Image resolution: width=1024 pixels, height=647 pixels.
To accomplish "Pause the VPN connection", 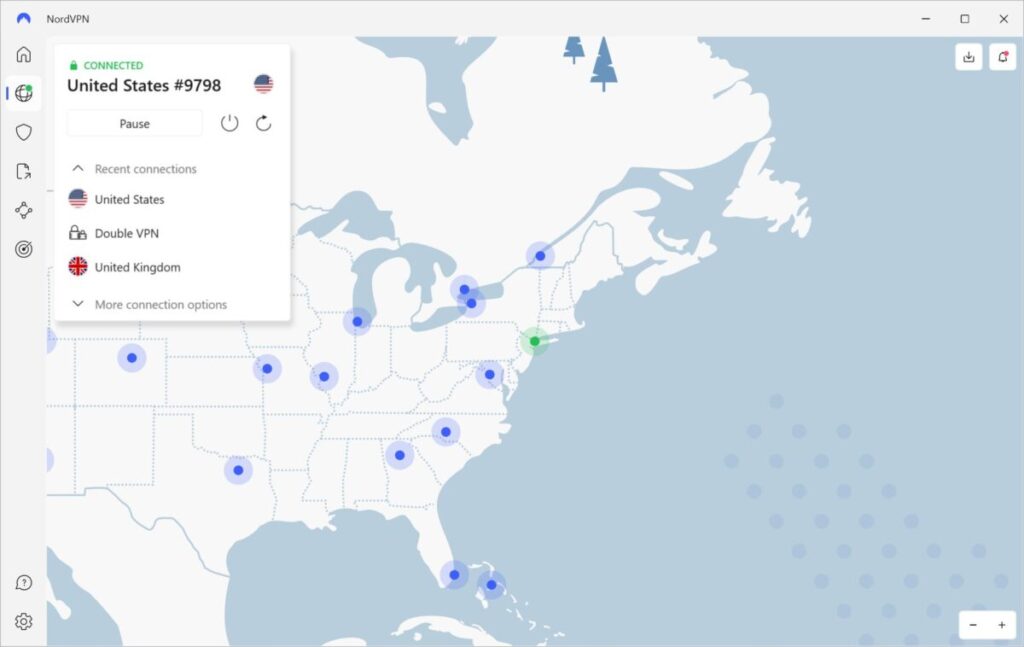I will point(135,123).
